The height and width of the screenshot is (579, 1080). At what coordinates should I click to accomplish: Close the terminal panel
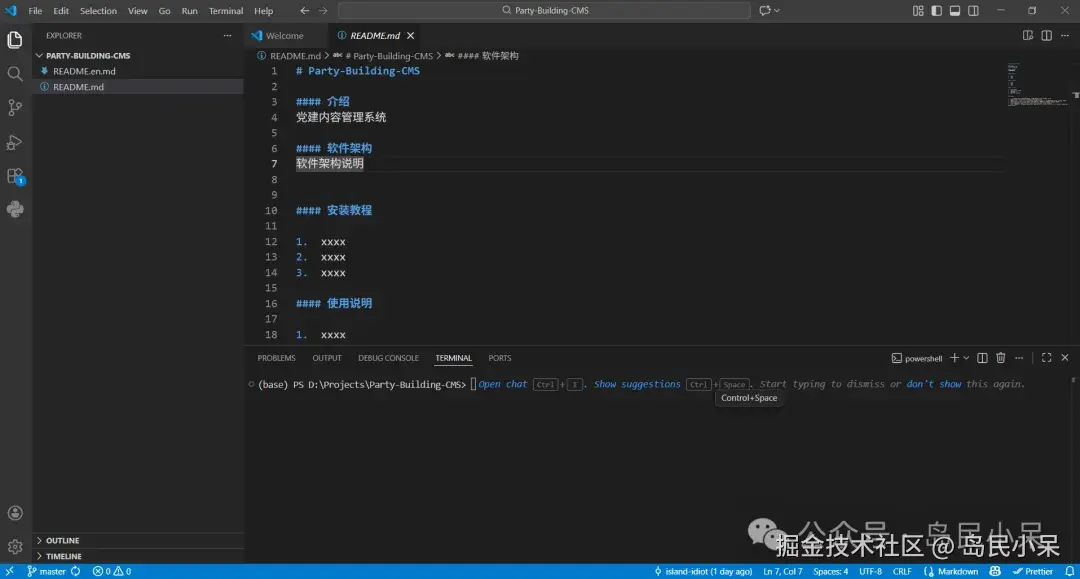click(x=1065, y=358)
